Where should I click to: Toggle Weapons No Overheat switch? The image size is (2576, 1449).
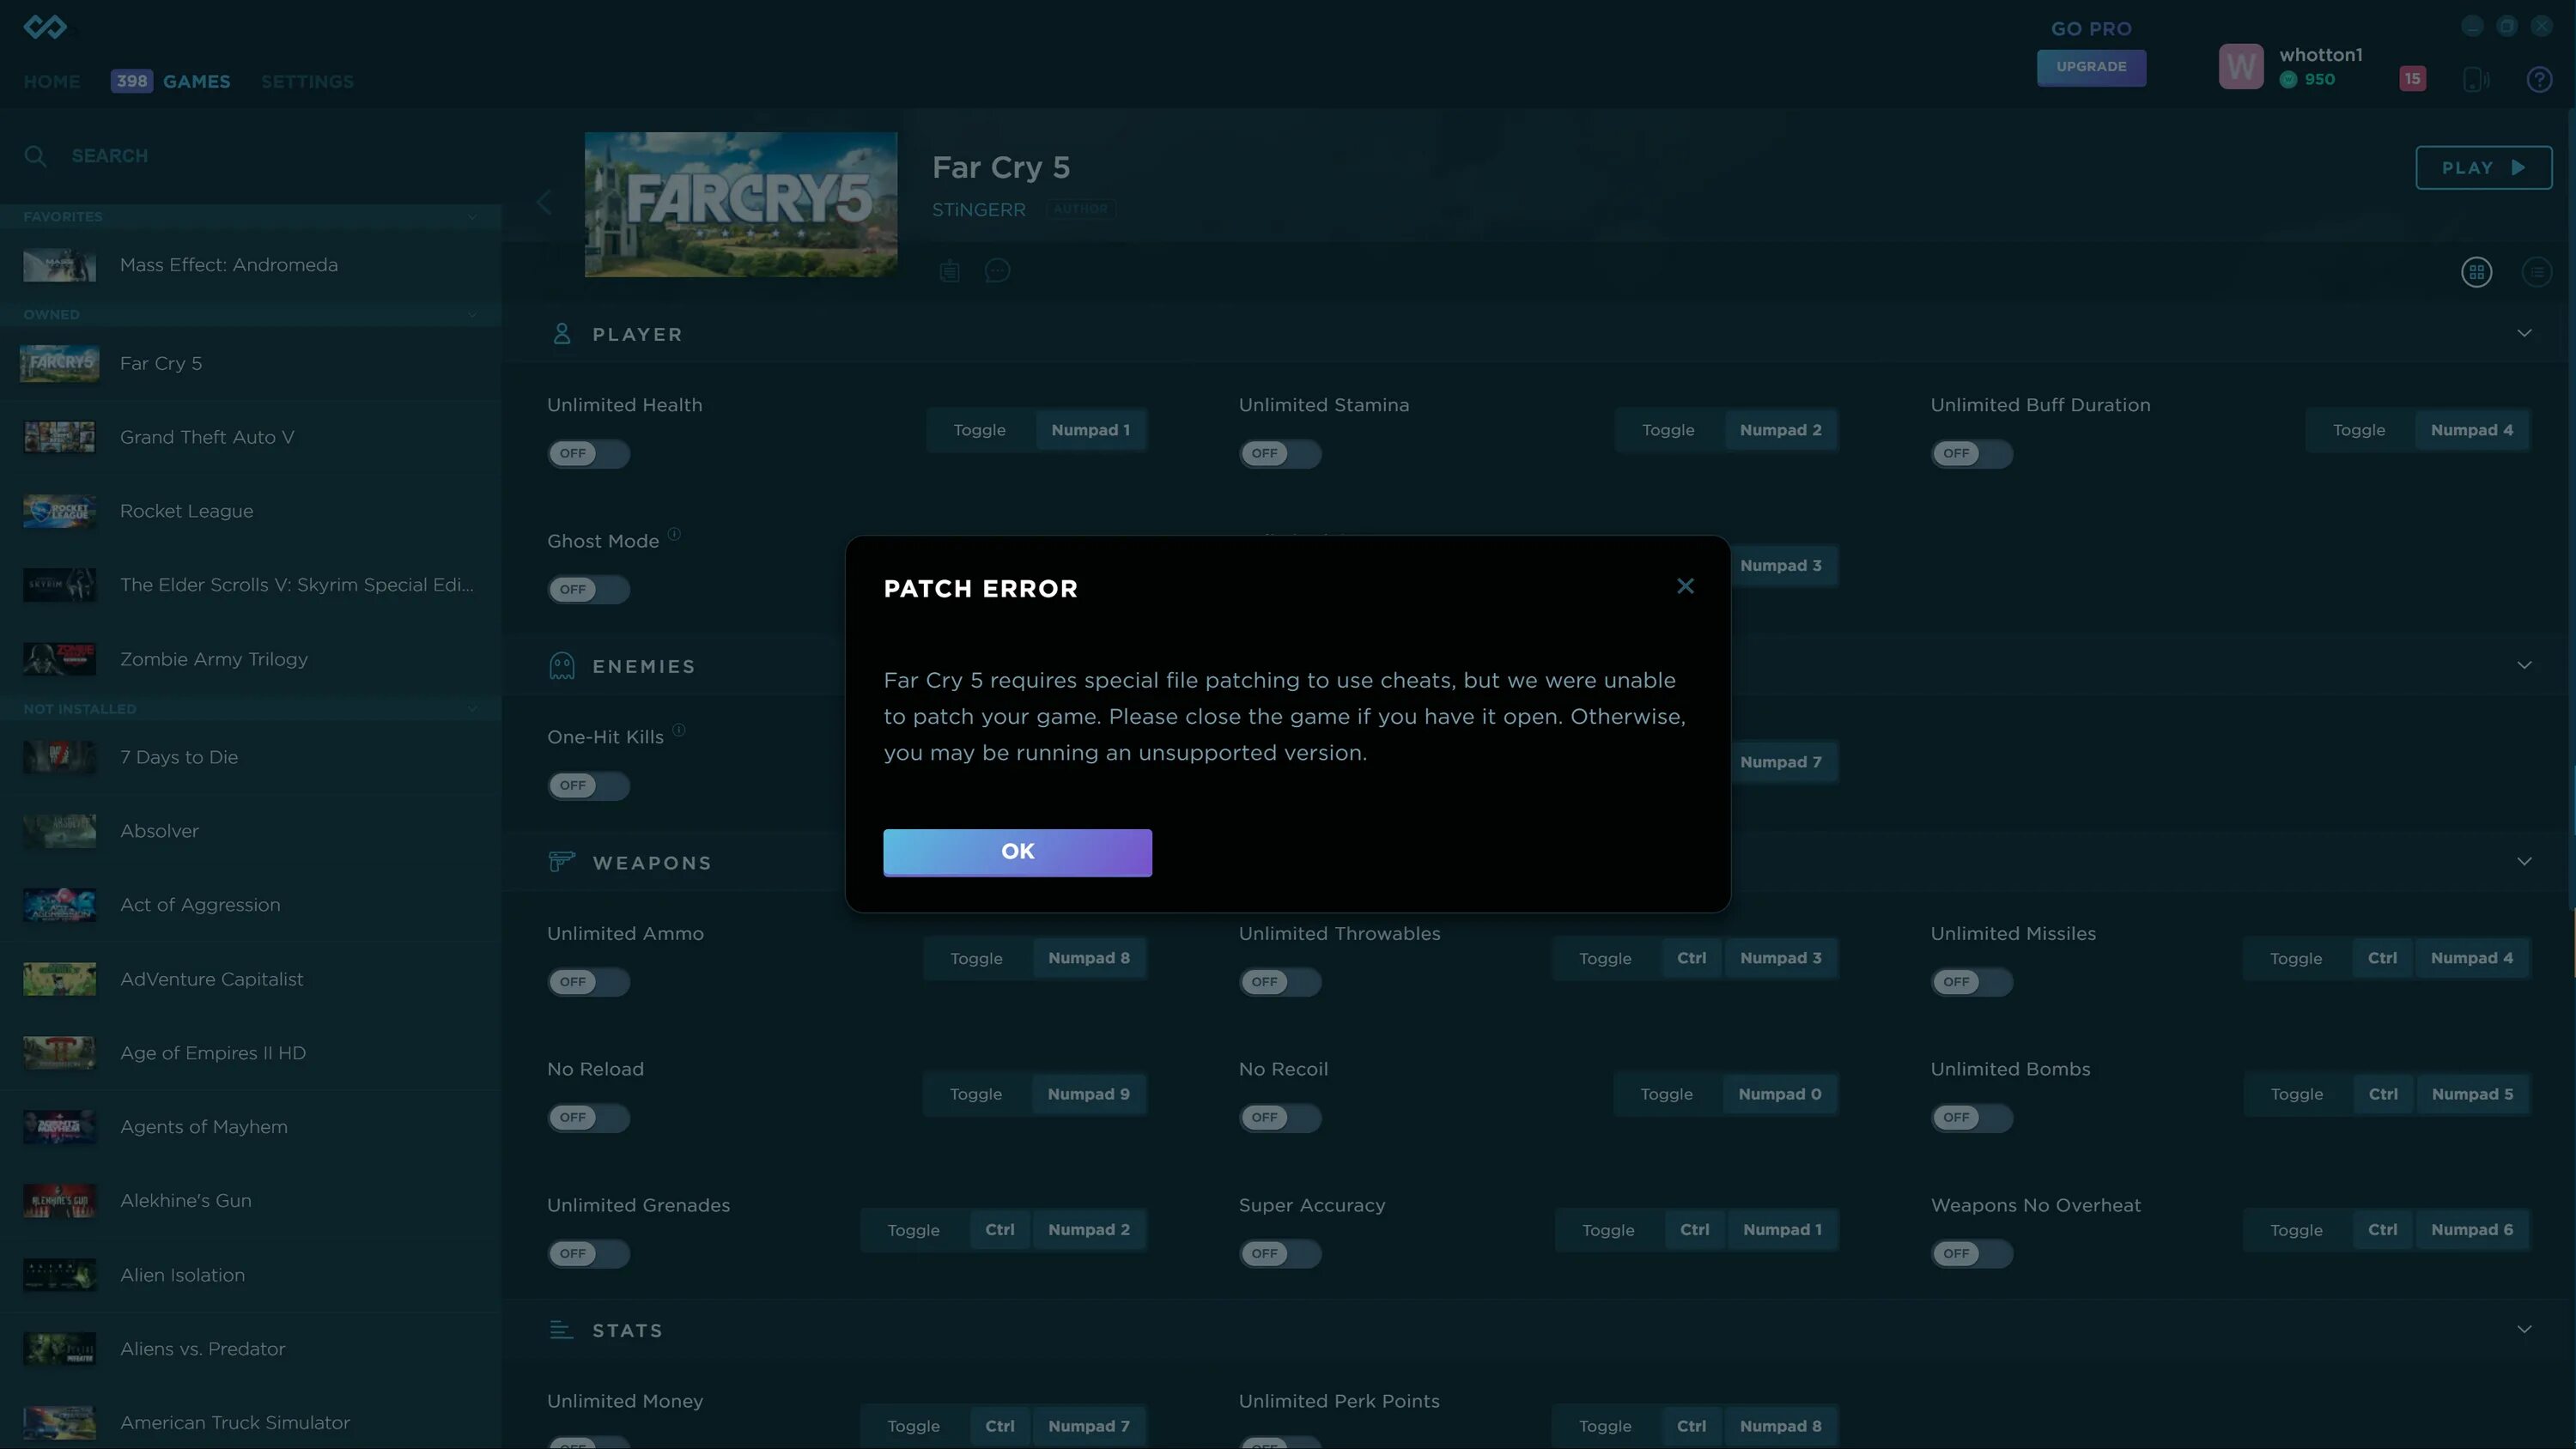[x=1972, y=1254]
